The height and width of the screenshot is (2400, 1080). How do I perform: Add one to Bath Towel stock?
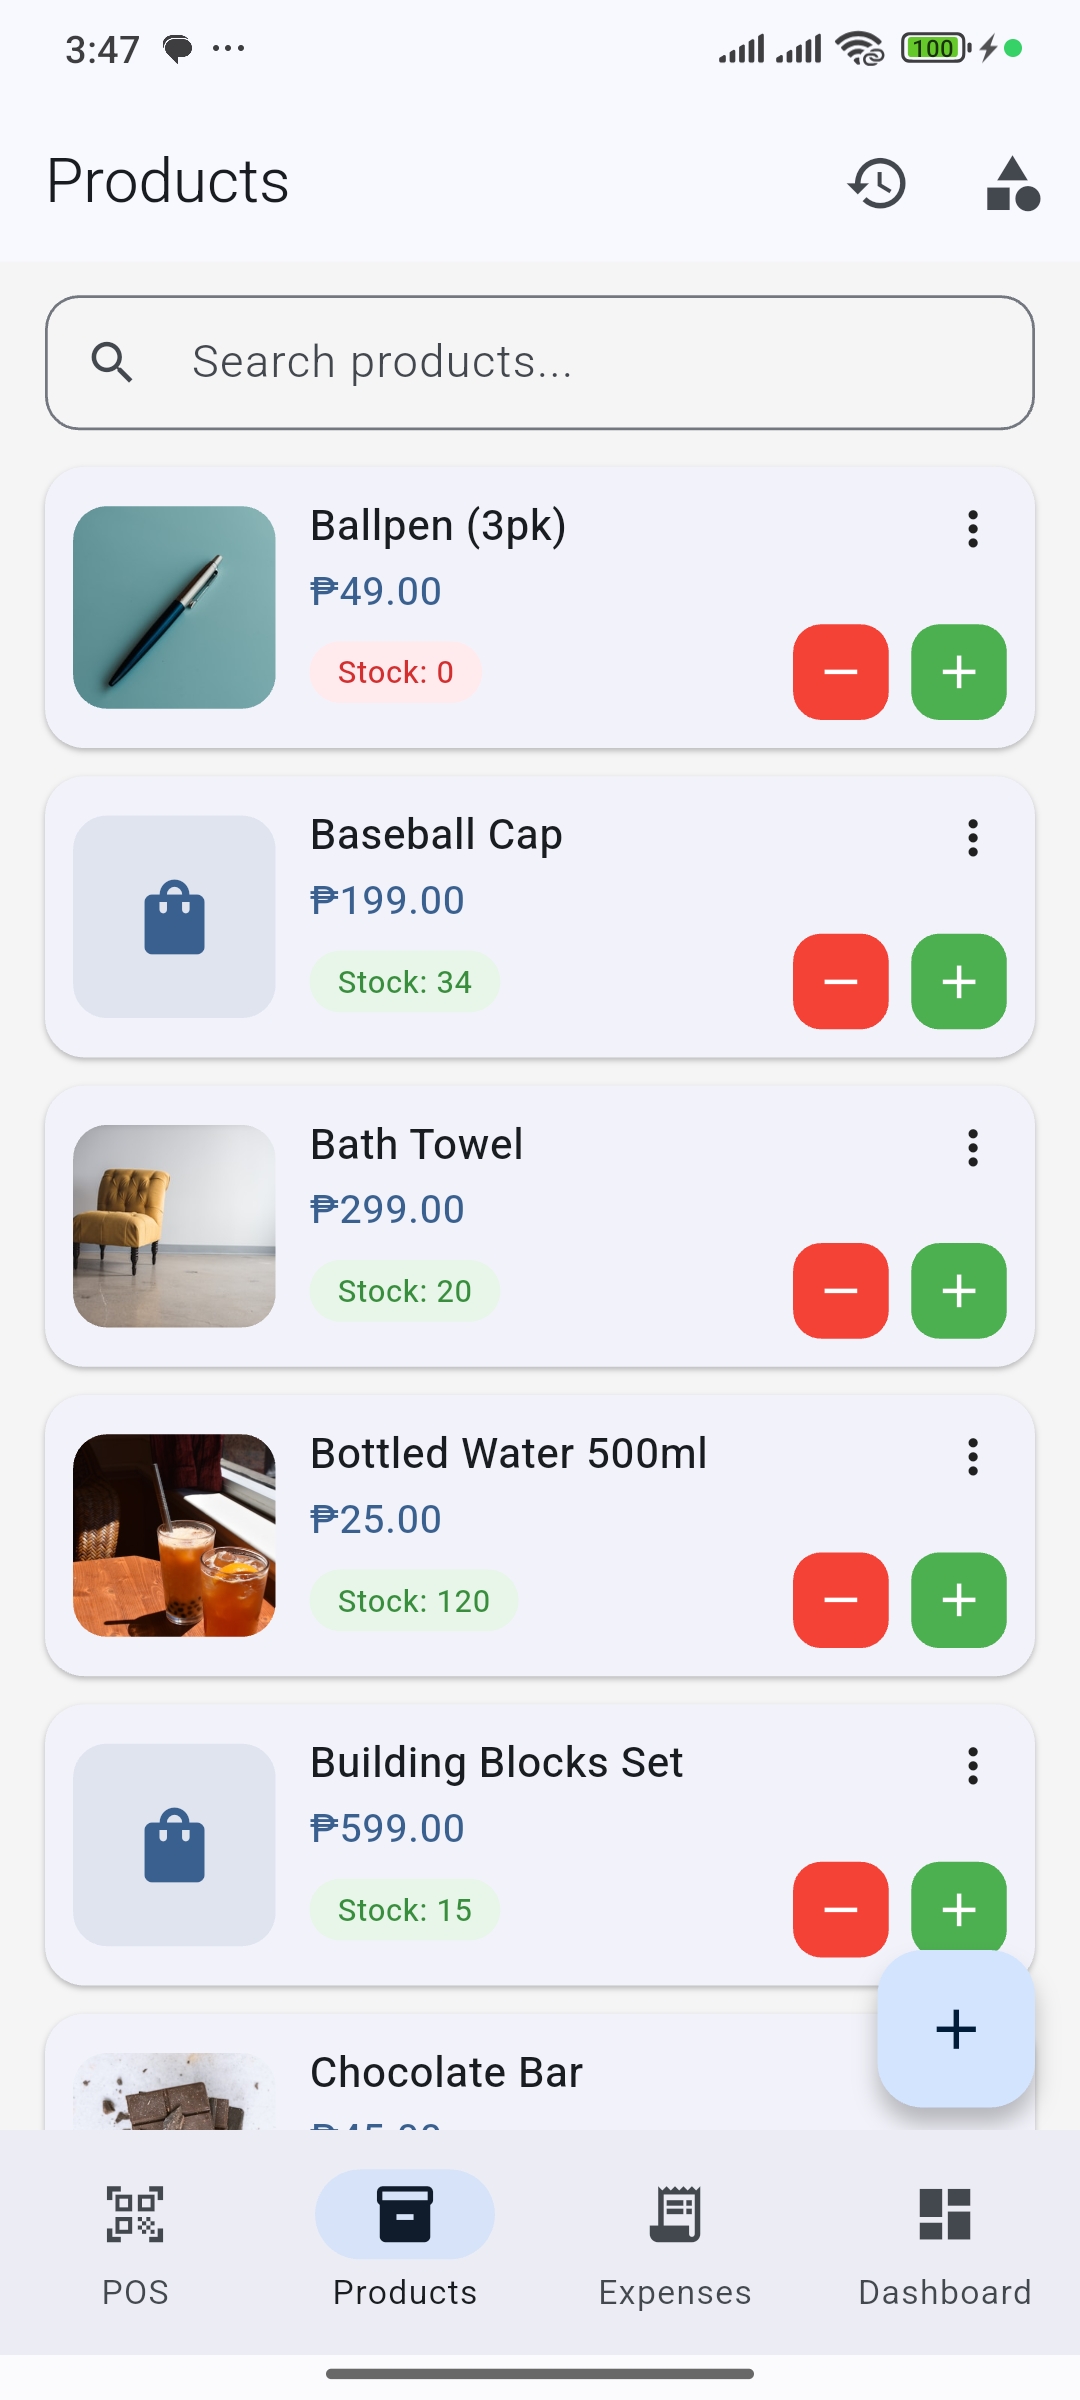tap(958, 1291)
